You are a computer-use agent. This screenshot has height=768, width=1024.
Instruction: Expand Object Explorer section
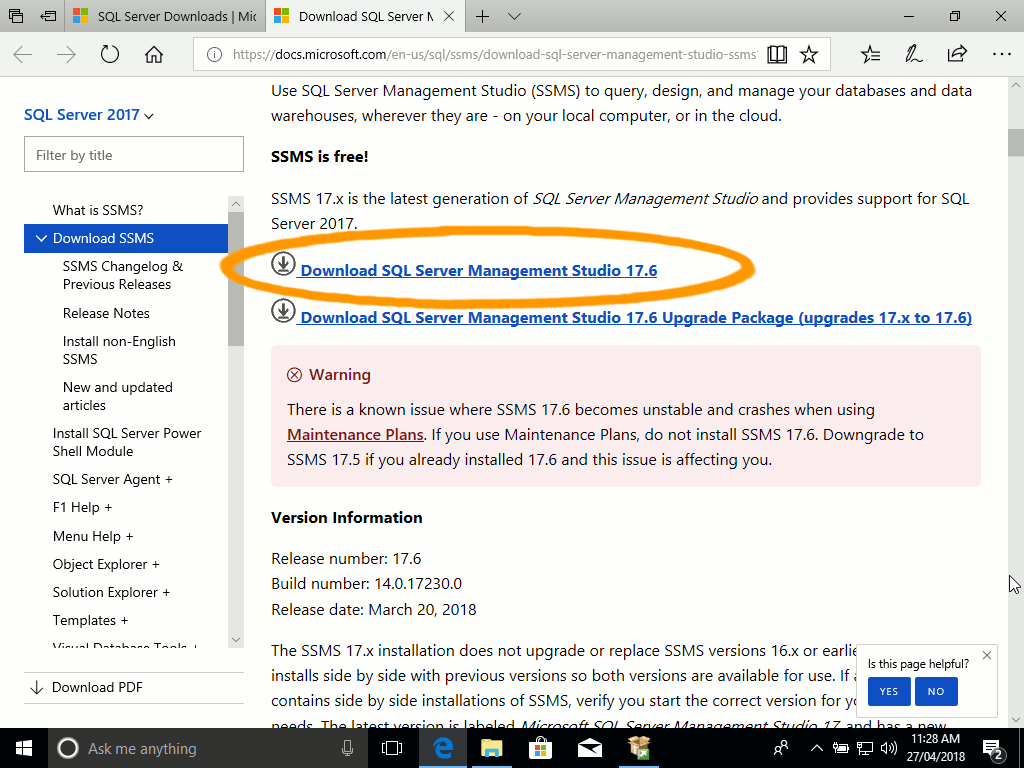click(x=106, y=564)
